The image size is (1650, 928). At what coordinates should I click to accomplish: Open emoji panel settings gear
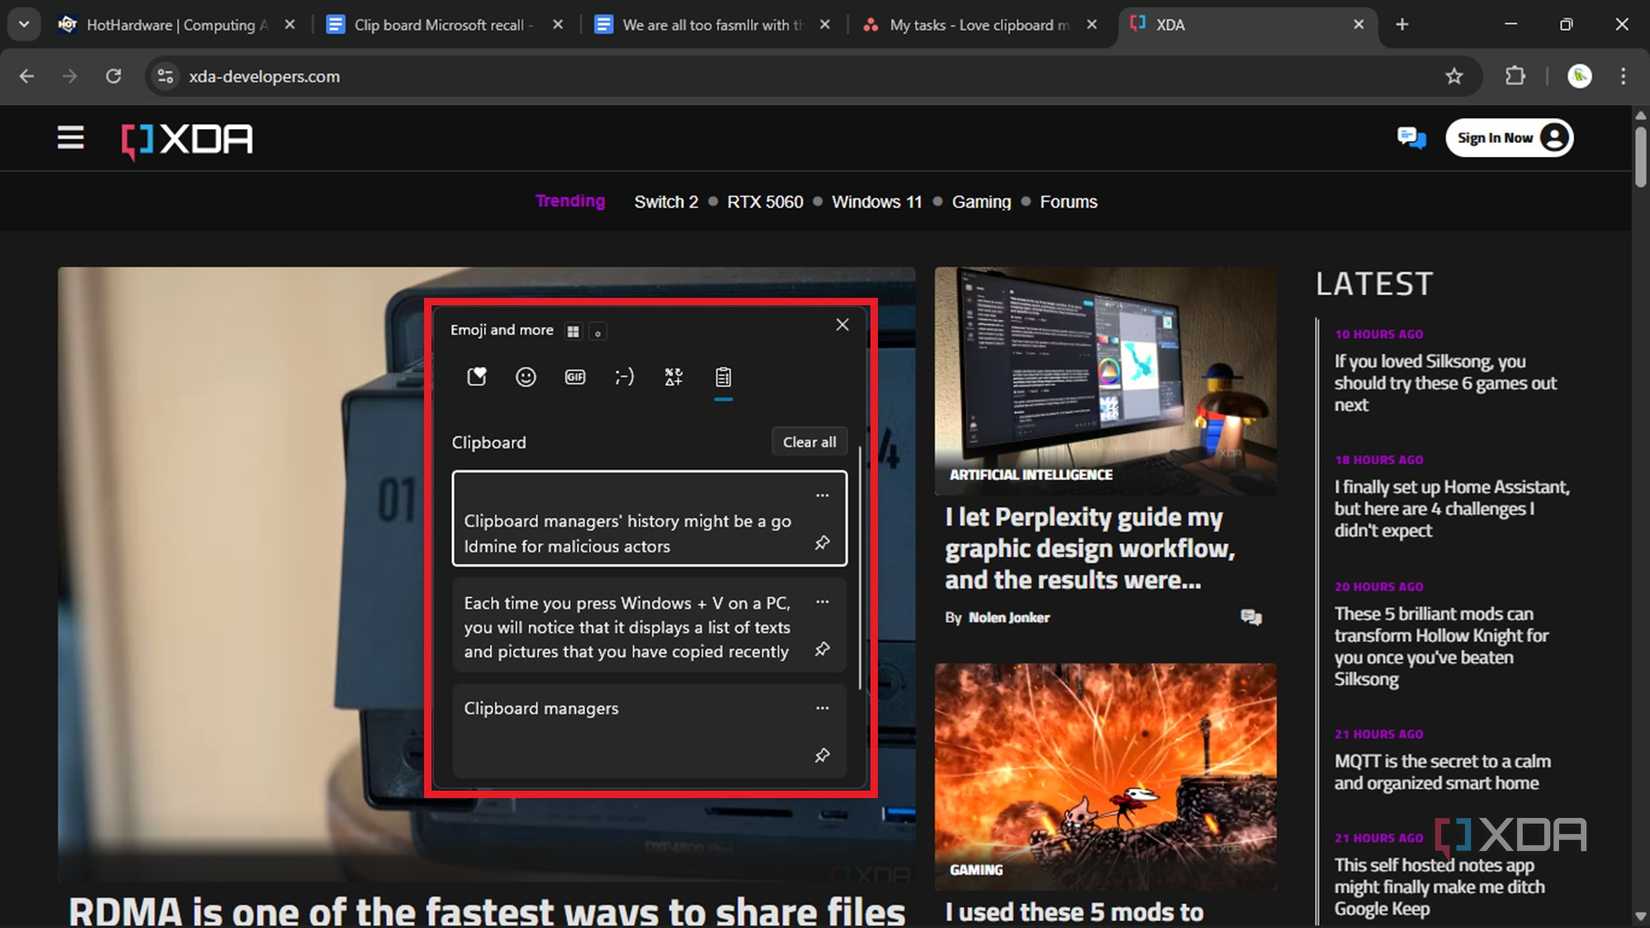point(597,331)
